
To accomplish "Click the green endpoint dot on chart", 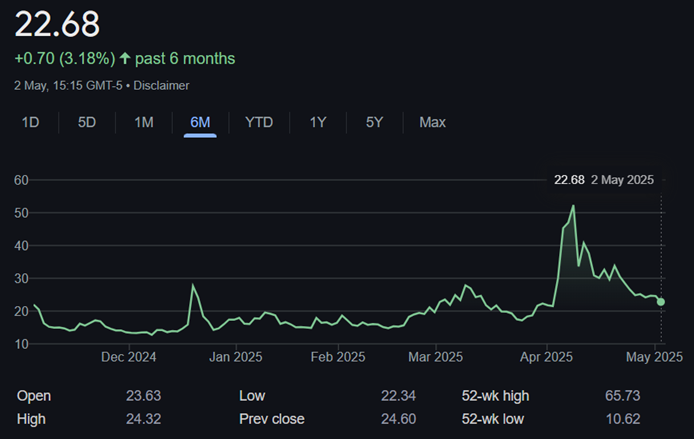I will coord(661,302).
